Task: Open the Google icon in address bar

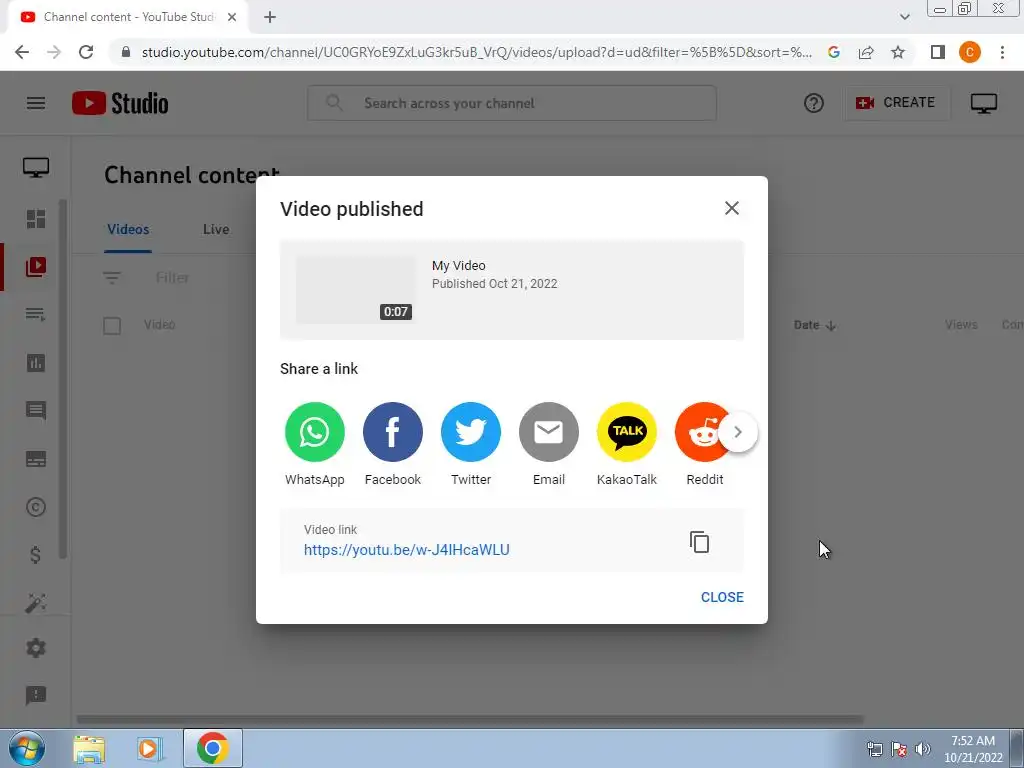Action: point(834,52)
